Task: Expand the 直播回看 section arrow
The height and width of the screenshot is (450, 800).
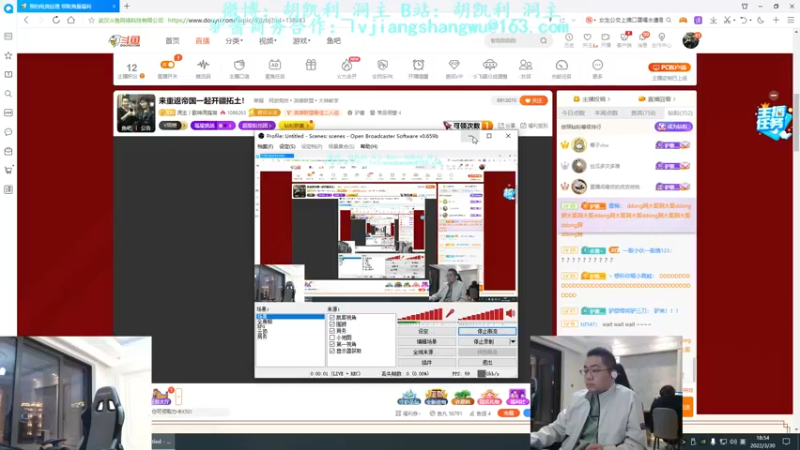Action: (674, 99)
